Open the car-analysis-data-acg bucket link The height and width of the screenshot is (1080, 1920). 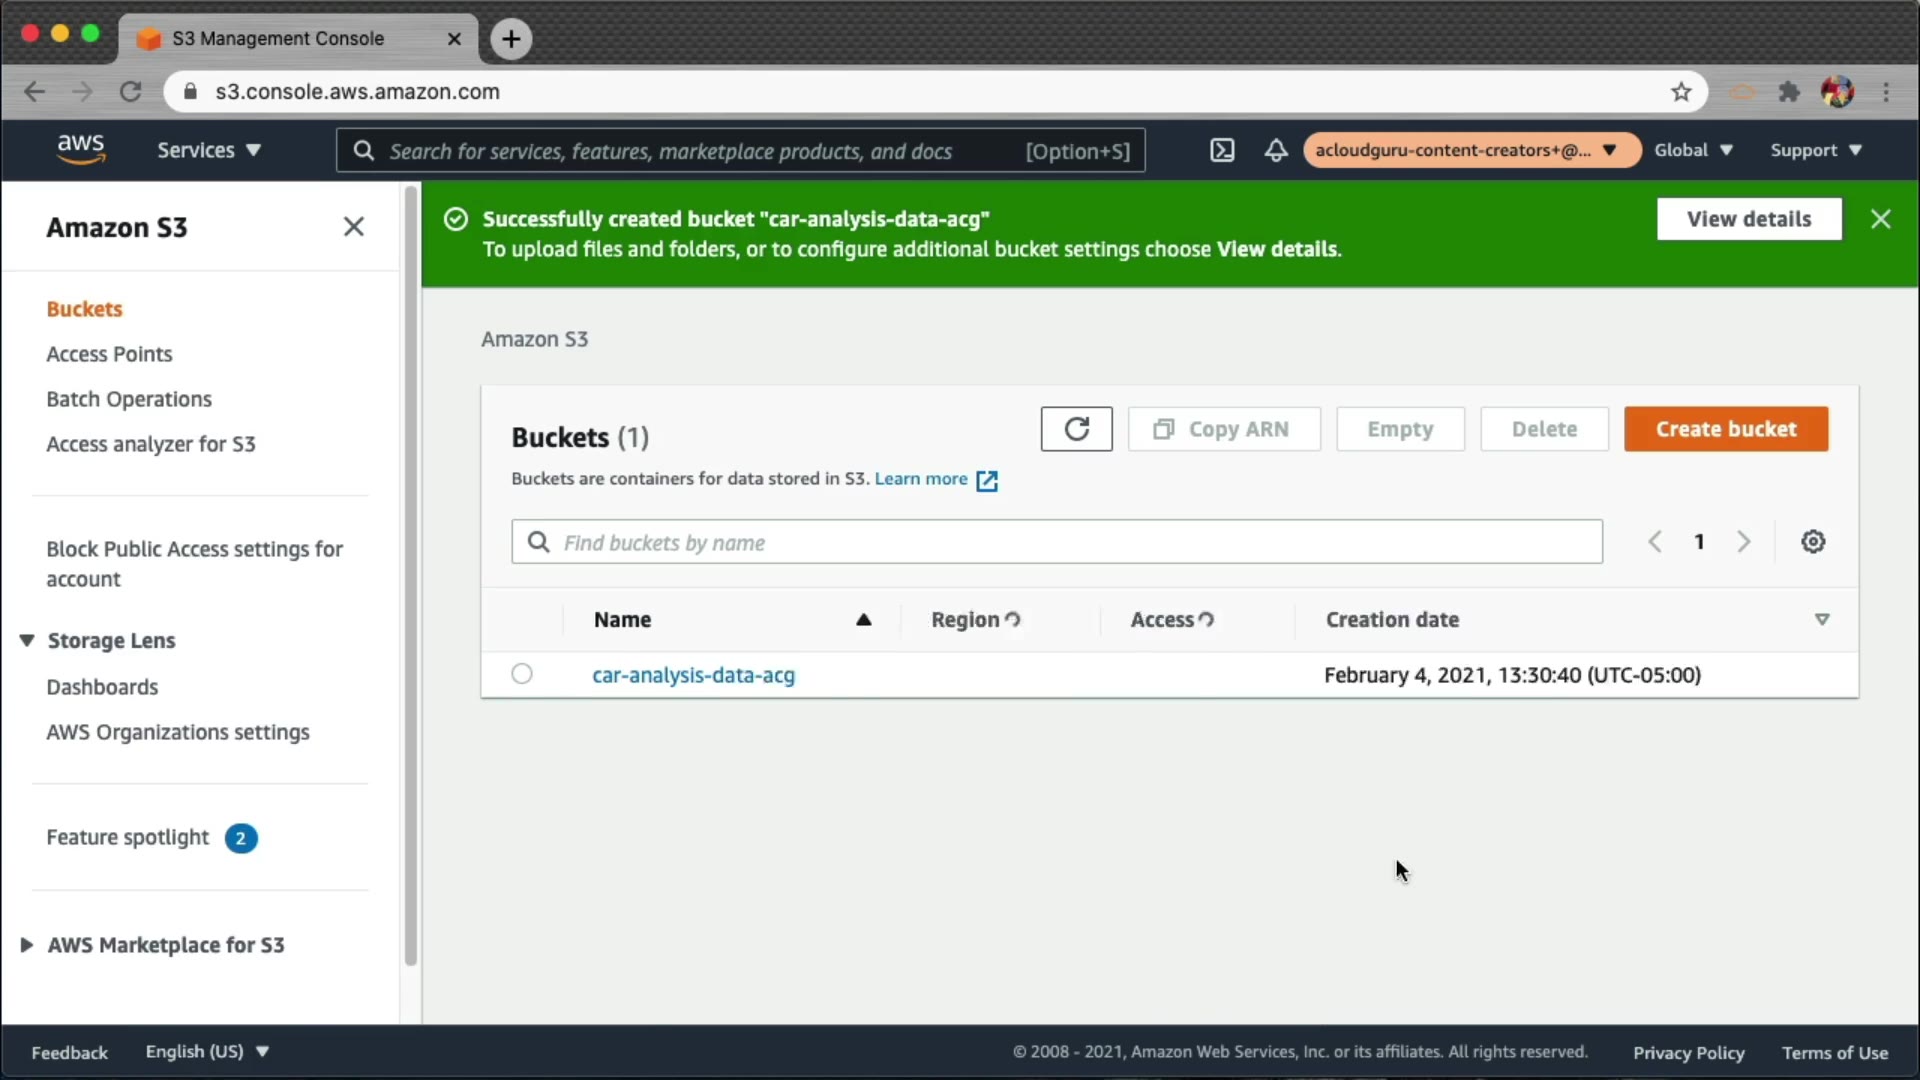[693, 675]
